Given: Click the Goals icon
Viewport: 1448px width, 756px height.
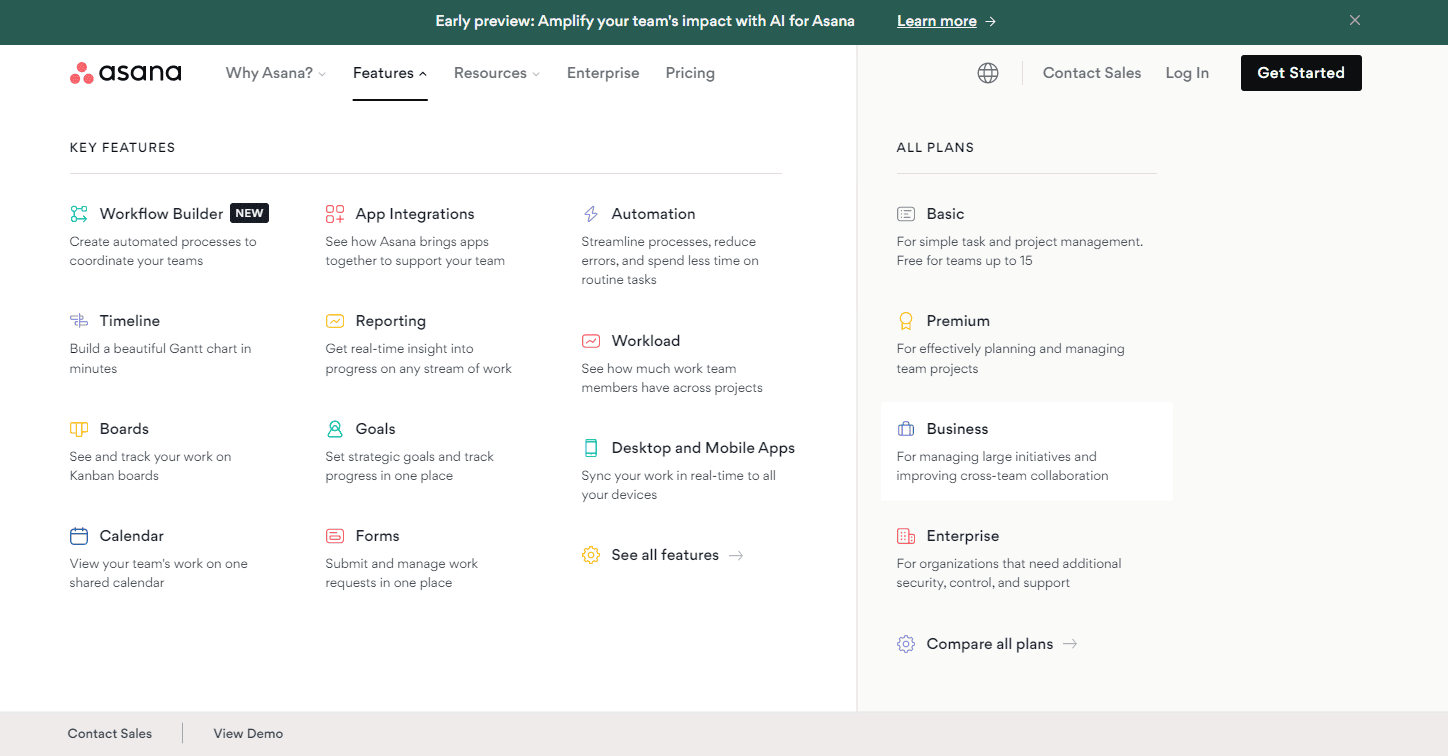Looking at the screenshot, I should coord(335,429).
